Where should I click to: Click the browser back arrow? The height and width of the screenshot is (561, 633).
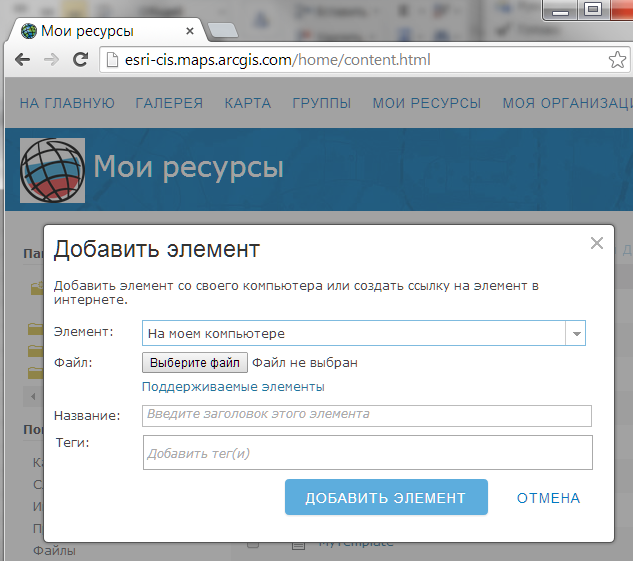click(x=22, y=60)
